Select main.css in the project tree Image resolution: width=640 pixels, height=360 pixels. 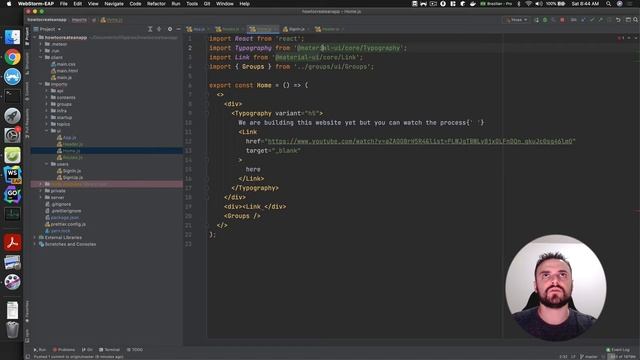point(63,64)
